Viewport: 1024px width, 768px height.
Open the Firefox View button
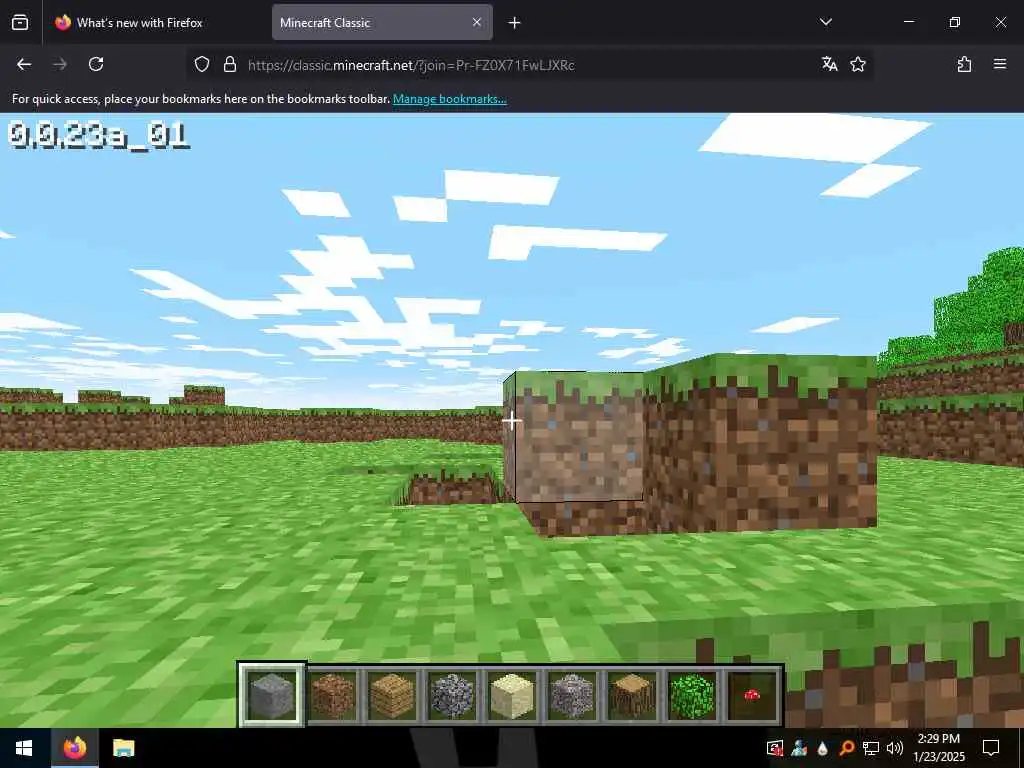(x=20, y=22)
